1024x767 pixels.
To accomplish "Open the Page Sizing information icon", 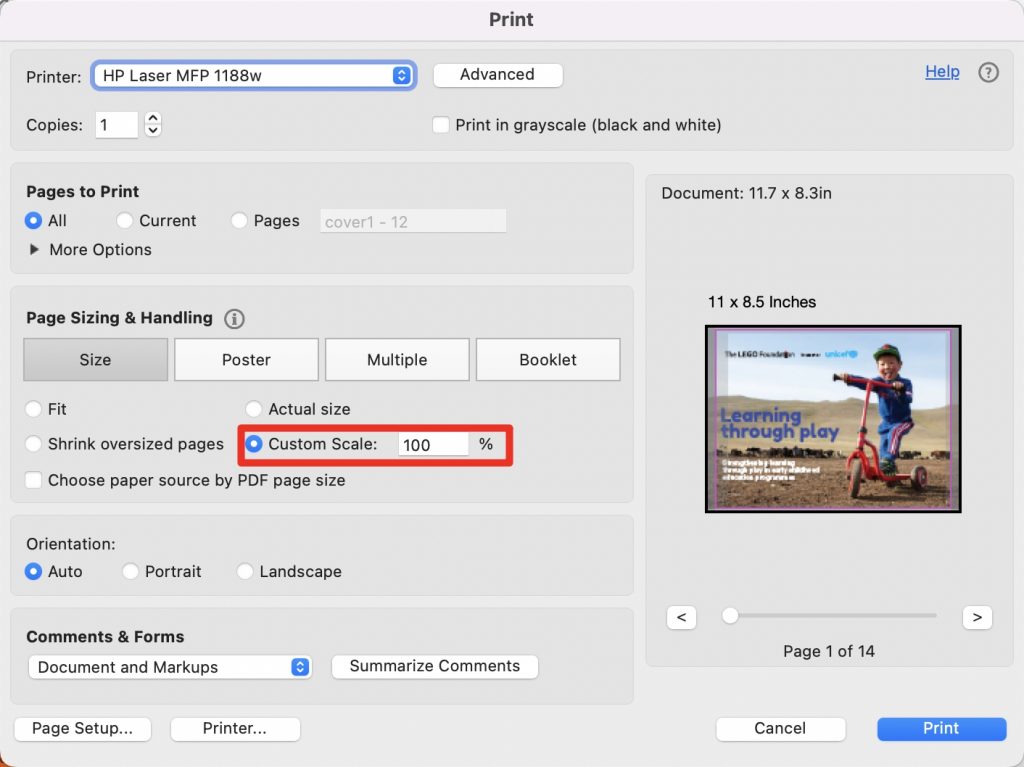I will [234, 318].
